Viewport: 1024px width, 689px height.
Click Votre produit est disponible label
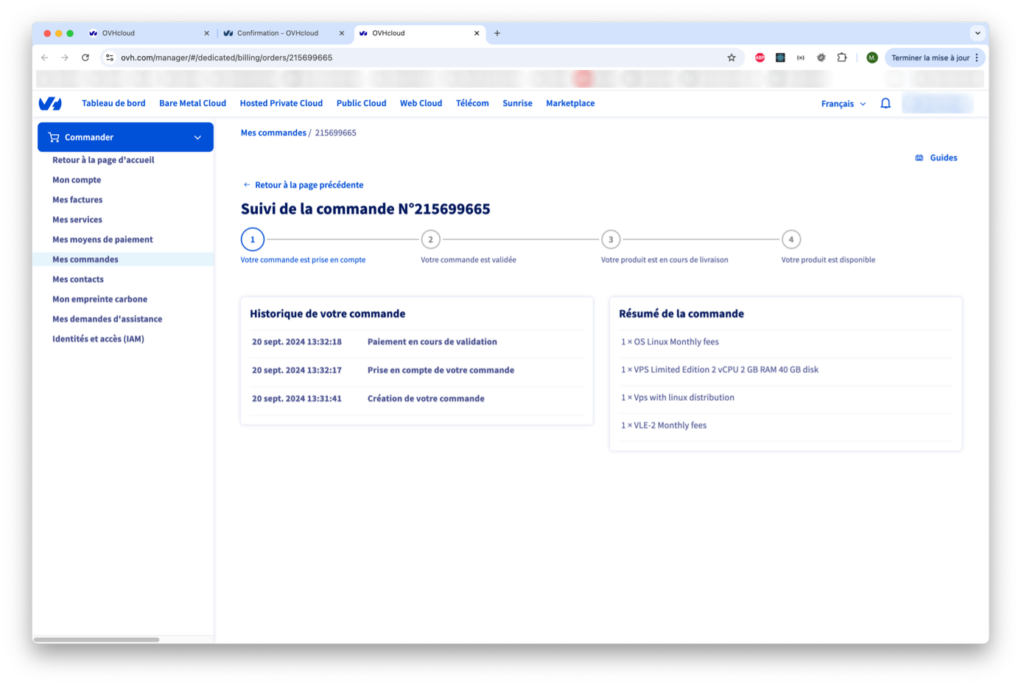click(x=828, y=260)
